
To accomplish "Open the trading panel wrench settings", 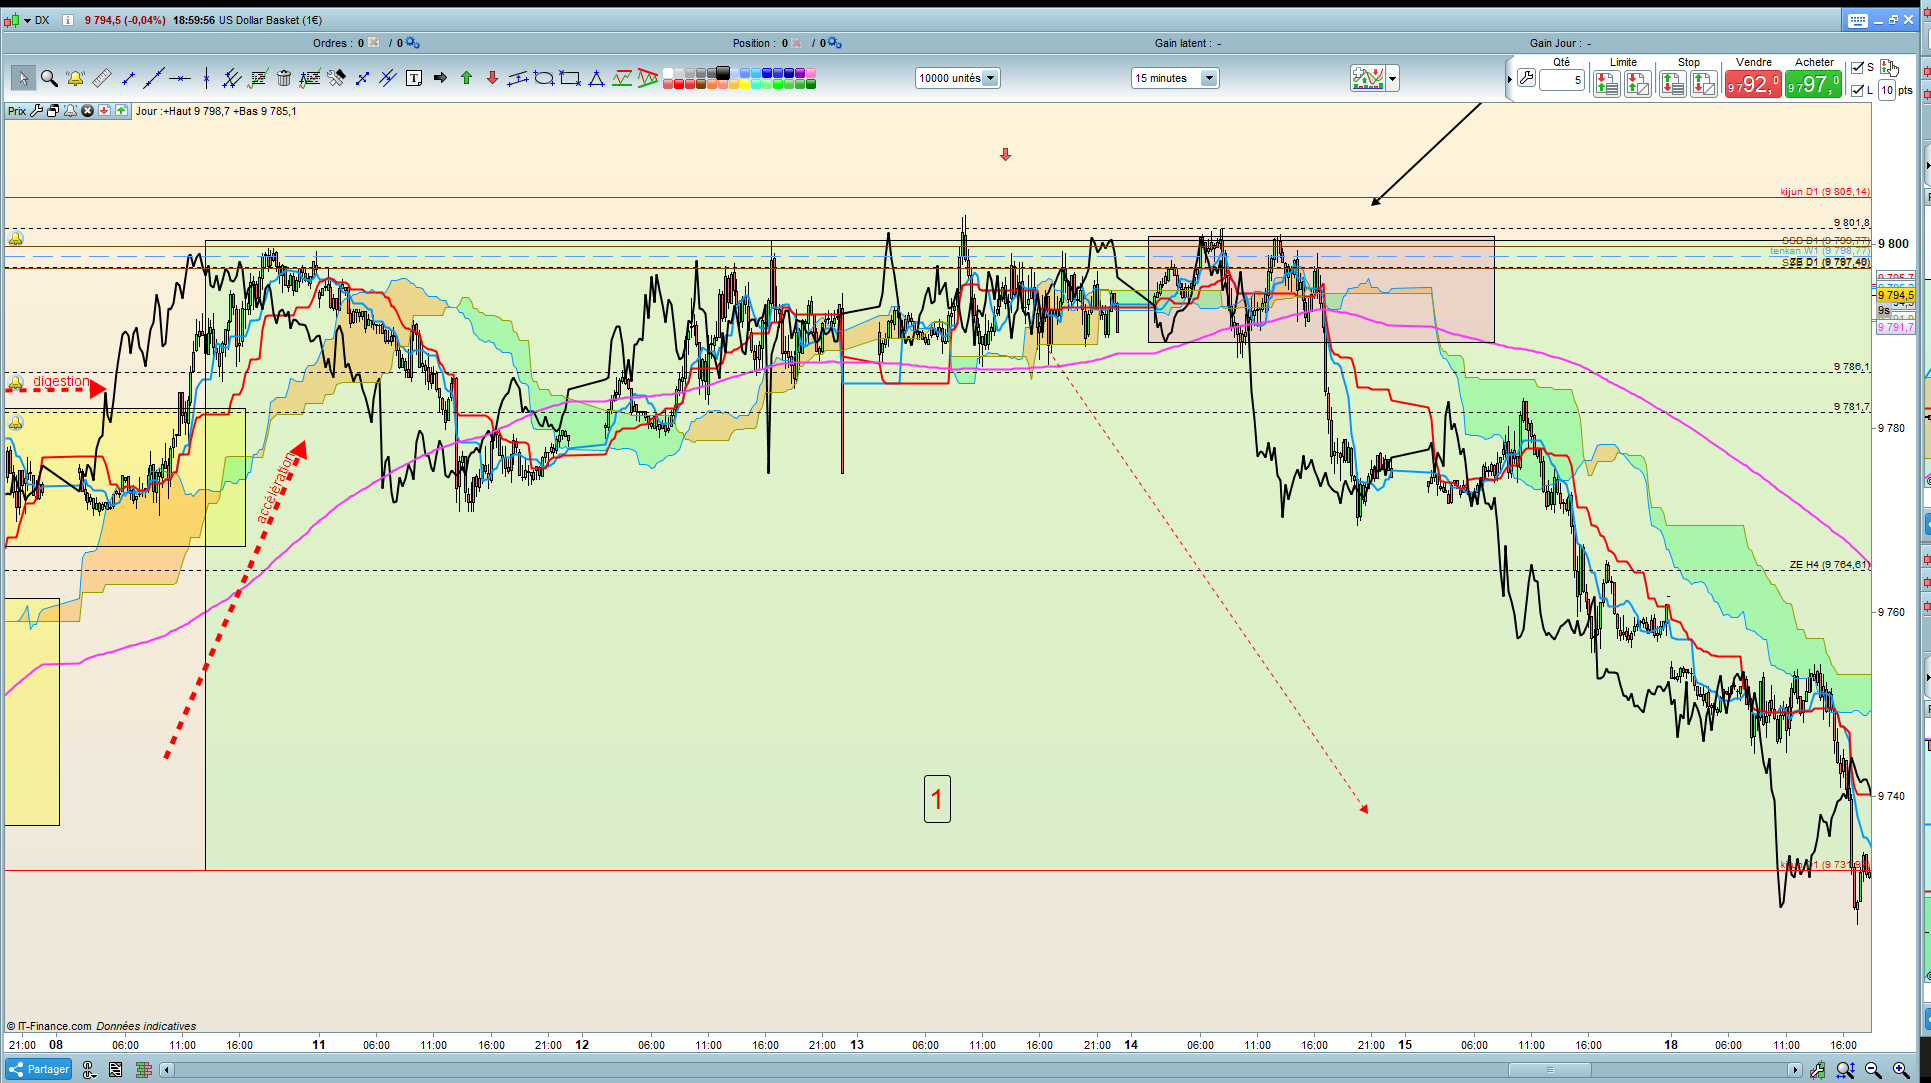I will click(1526, 78).
